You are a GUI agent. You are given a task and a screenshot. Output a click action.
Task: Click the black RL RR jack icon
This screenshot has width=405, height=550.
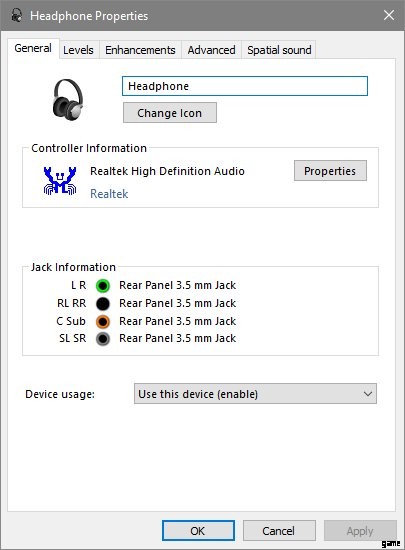click(103, 304)
